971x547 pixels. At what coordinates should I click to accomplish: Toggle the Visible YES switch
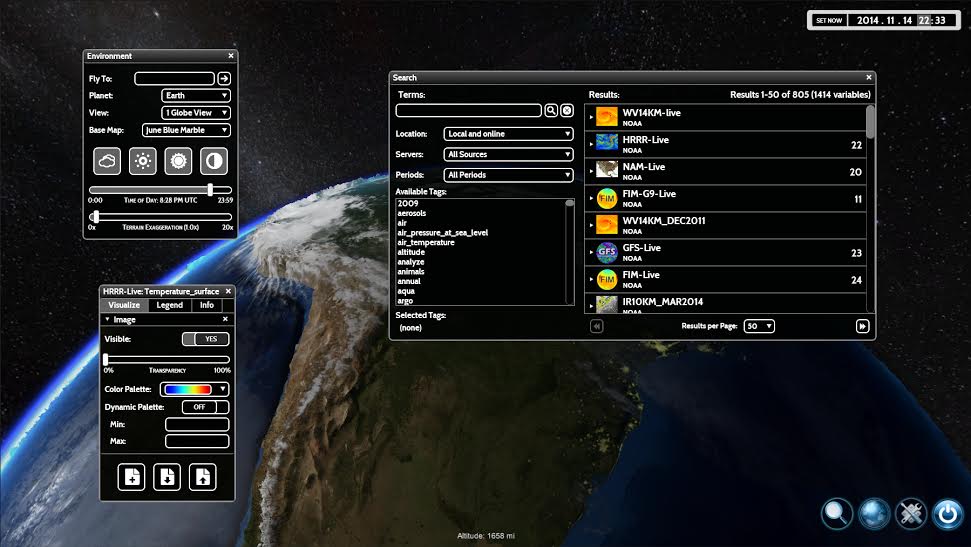205,339
